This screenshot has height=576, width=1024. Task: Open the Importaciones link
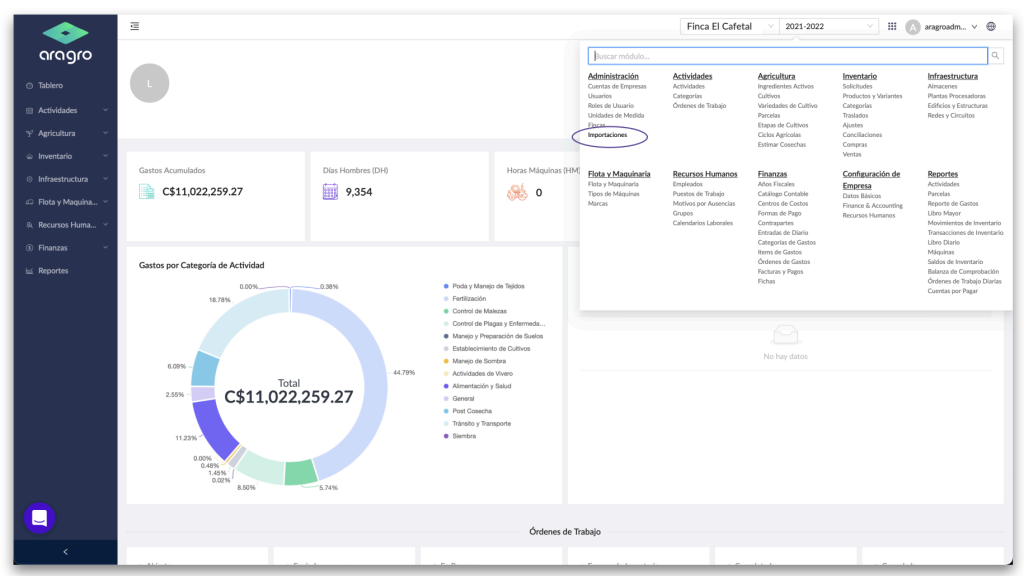point(607,135)
